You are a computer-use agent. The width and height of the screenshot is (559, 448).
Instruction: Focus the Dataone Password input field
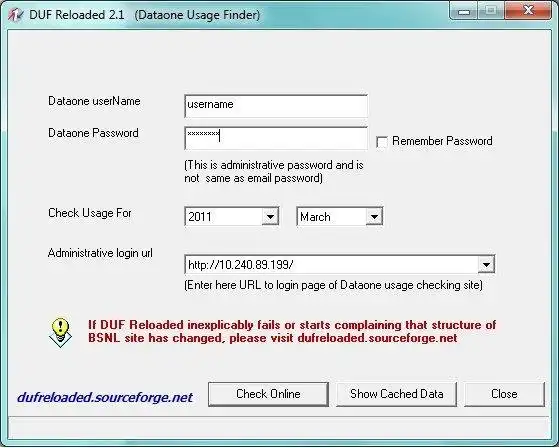276,138
